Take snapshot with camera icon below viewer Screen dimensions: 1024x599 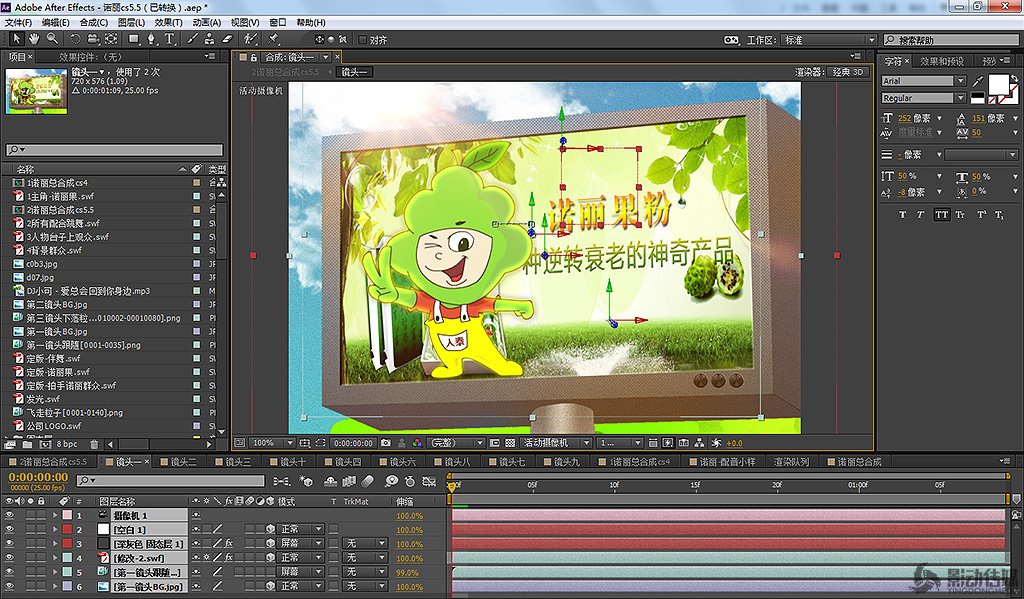(385, 442)
